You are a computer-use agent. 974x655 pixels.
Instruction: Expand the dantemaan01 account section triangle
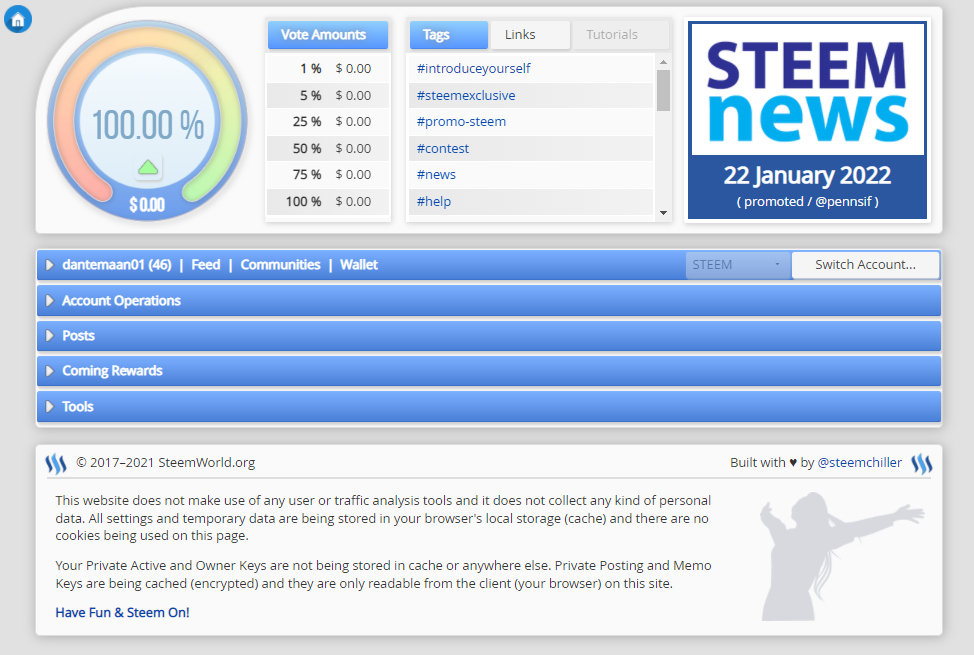50,265
